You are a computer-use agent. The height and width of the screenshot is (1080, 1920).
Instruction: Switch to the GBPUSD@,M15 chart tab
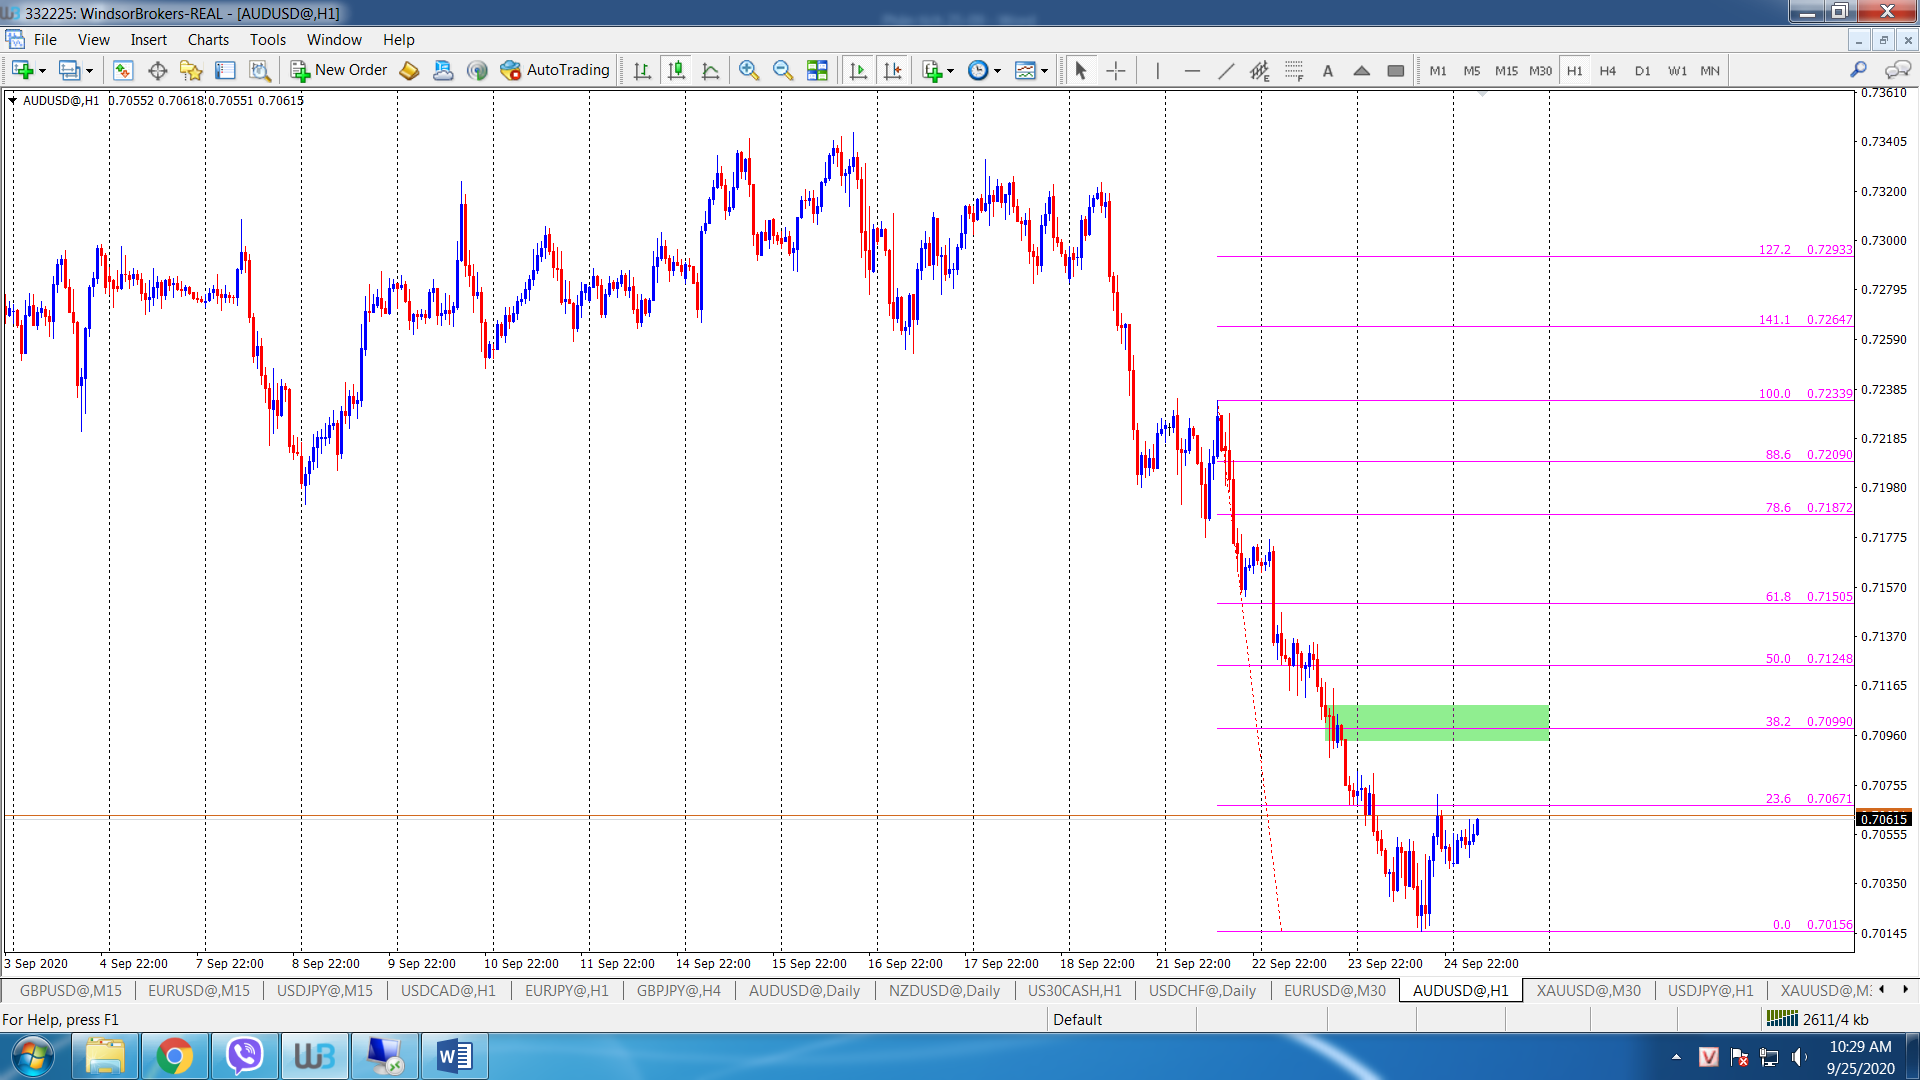[71, 990]
